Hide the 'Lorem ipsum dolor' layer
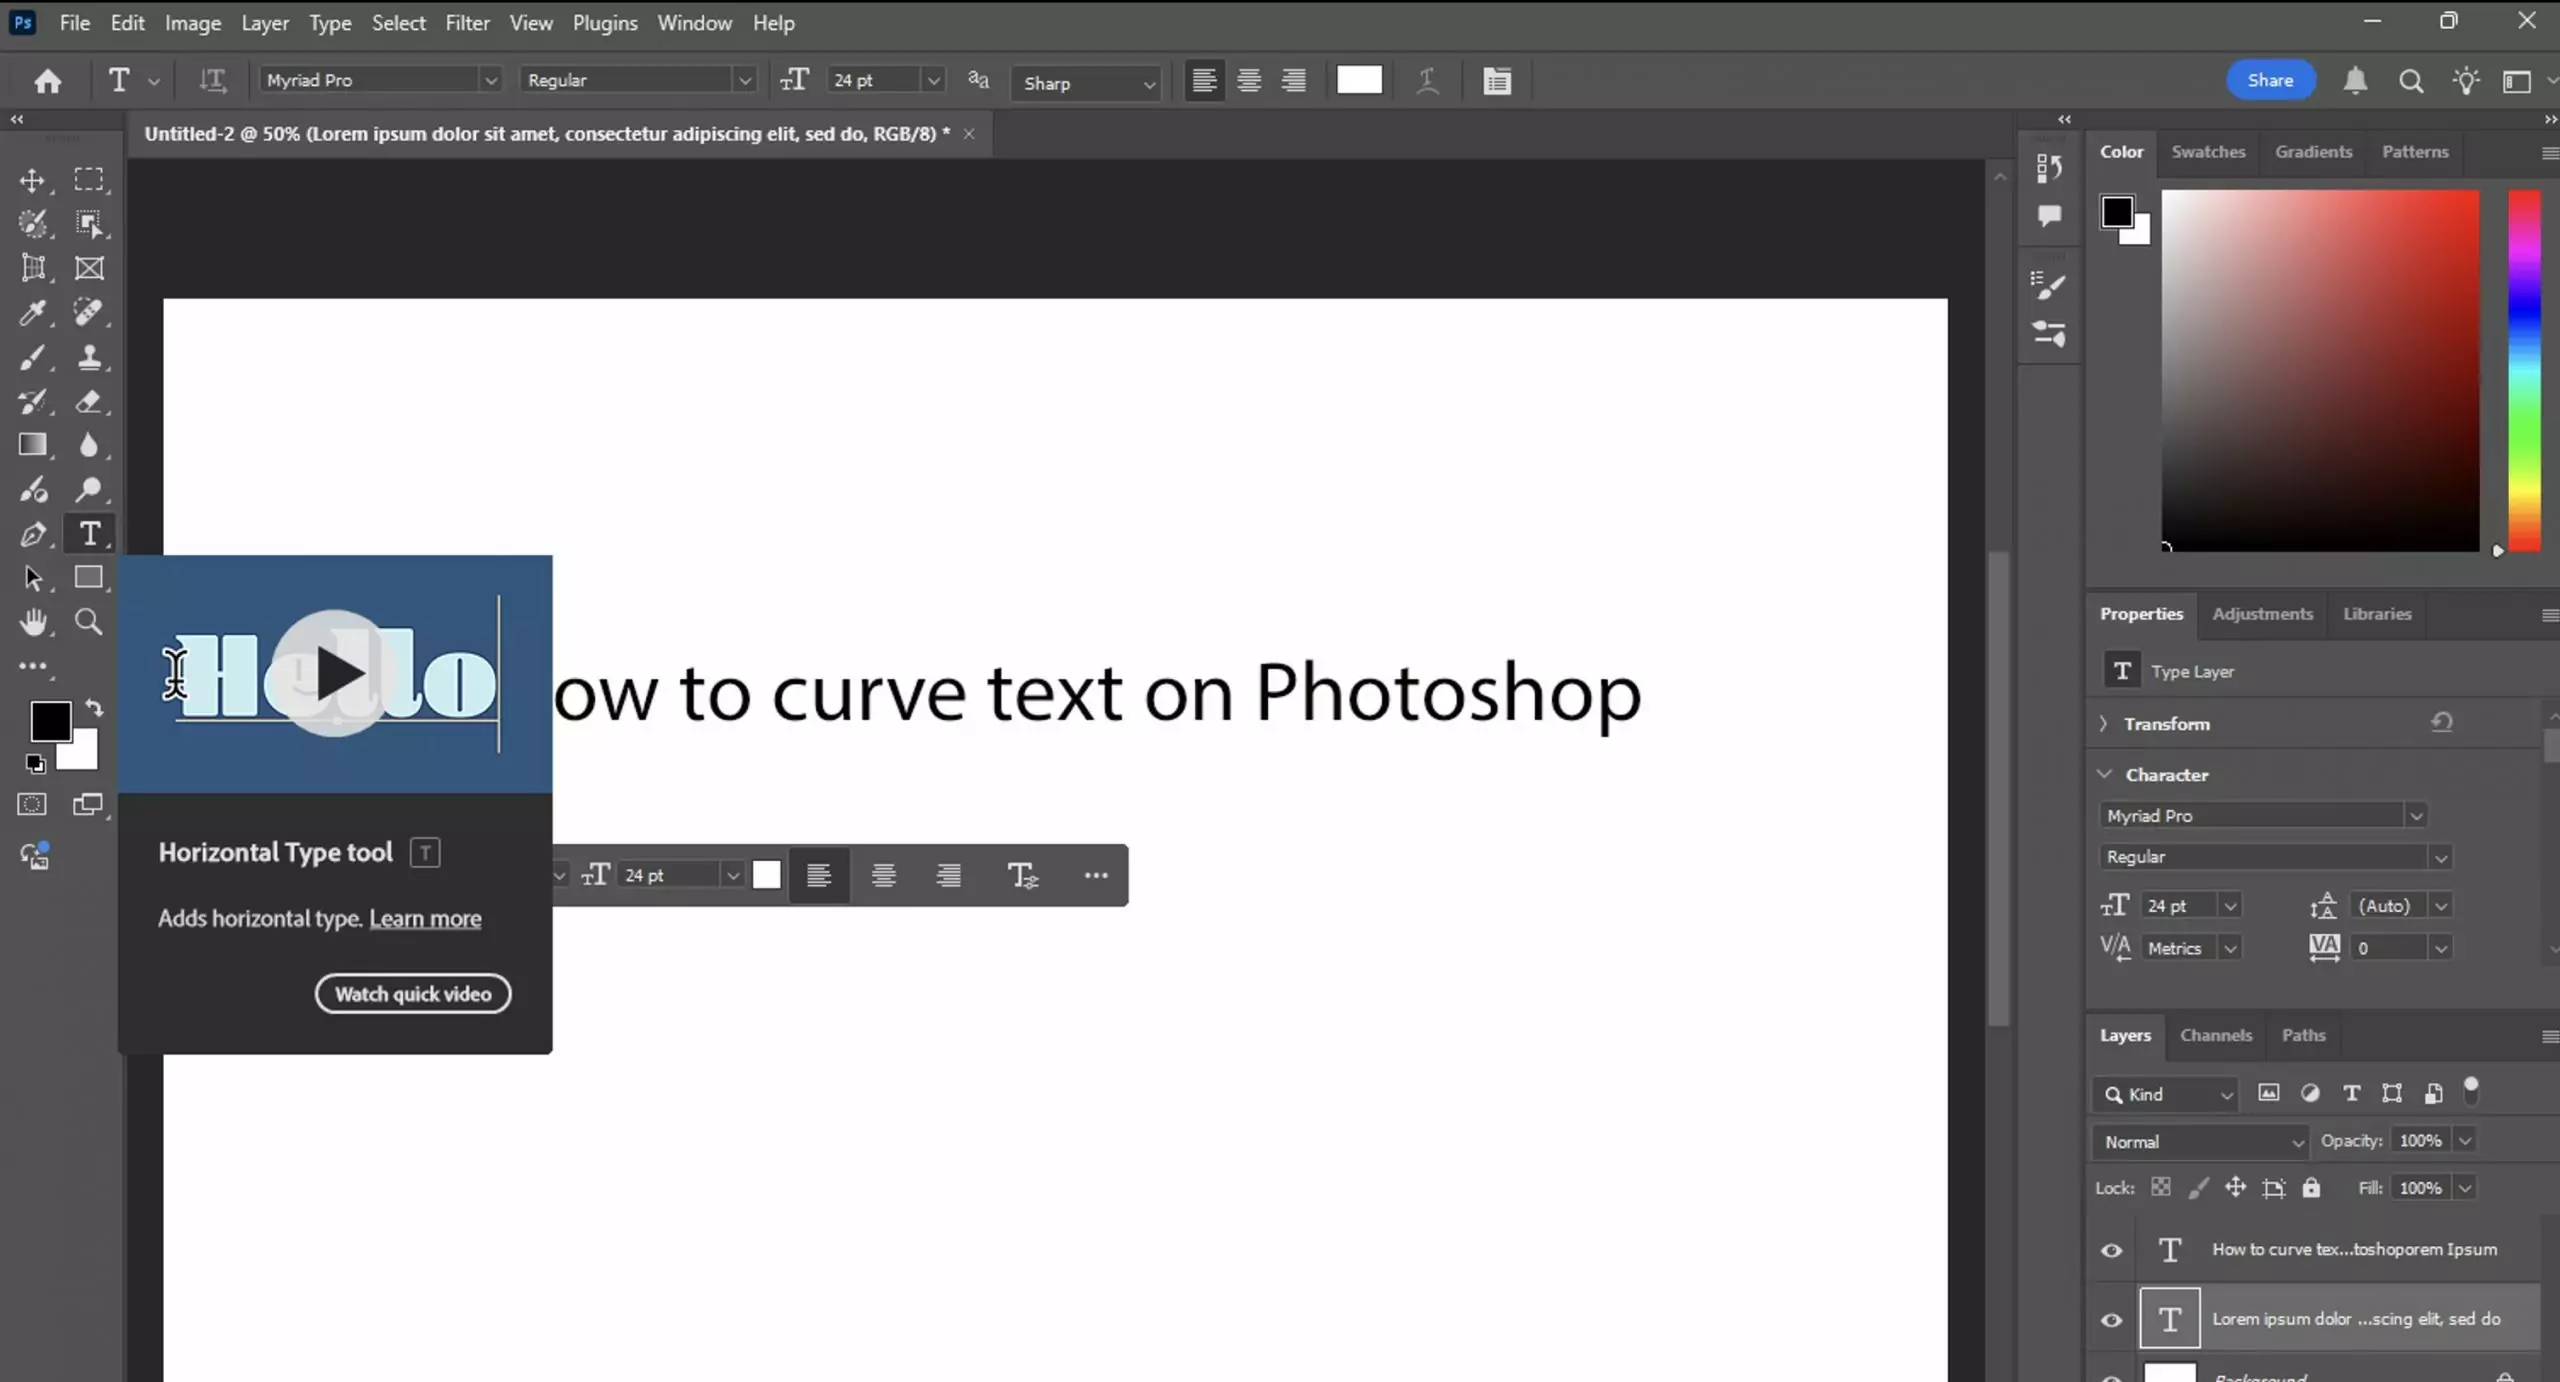The image size is (2560, 1382). click(2111, 1319)
